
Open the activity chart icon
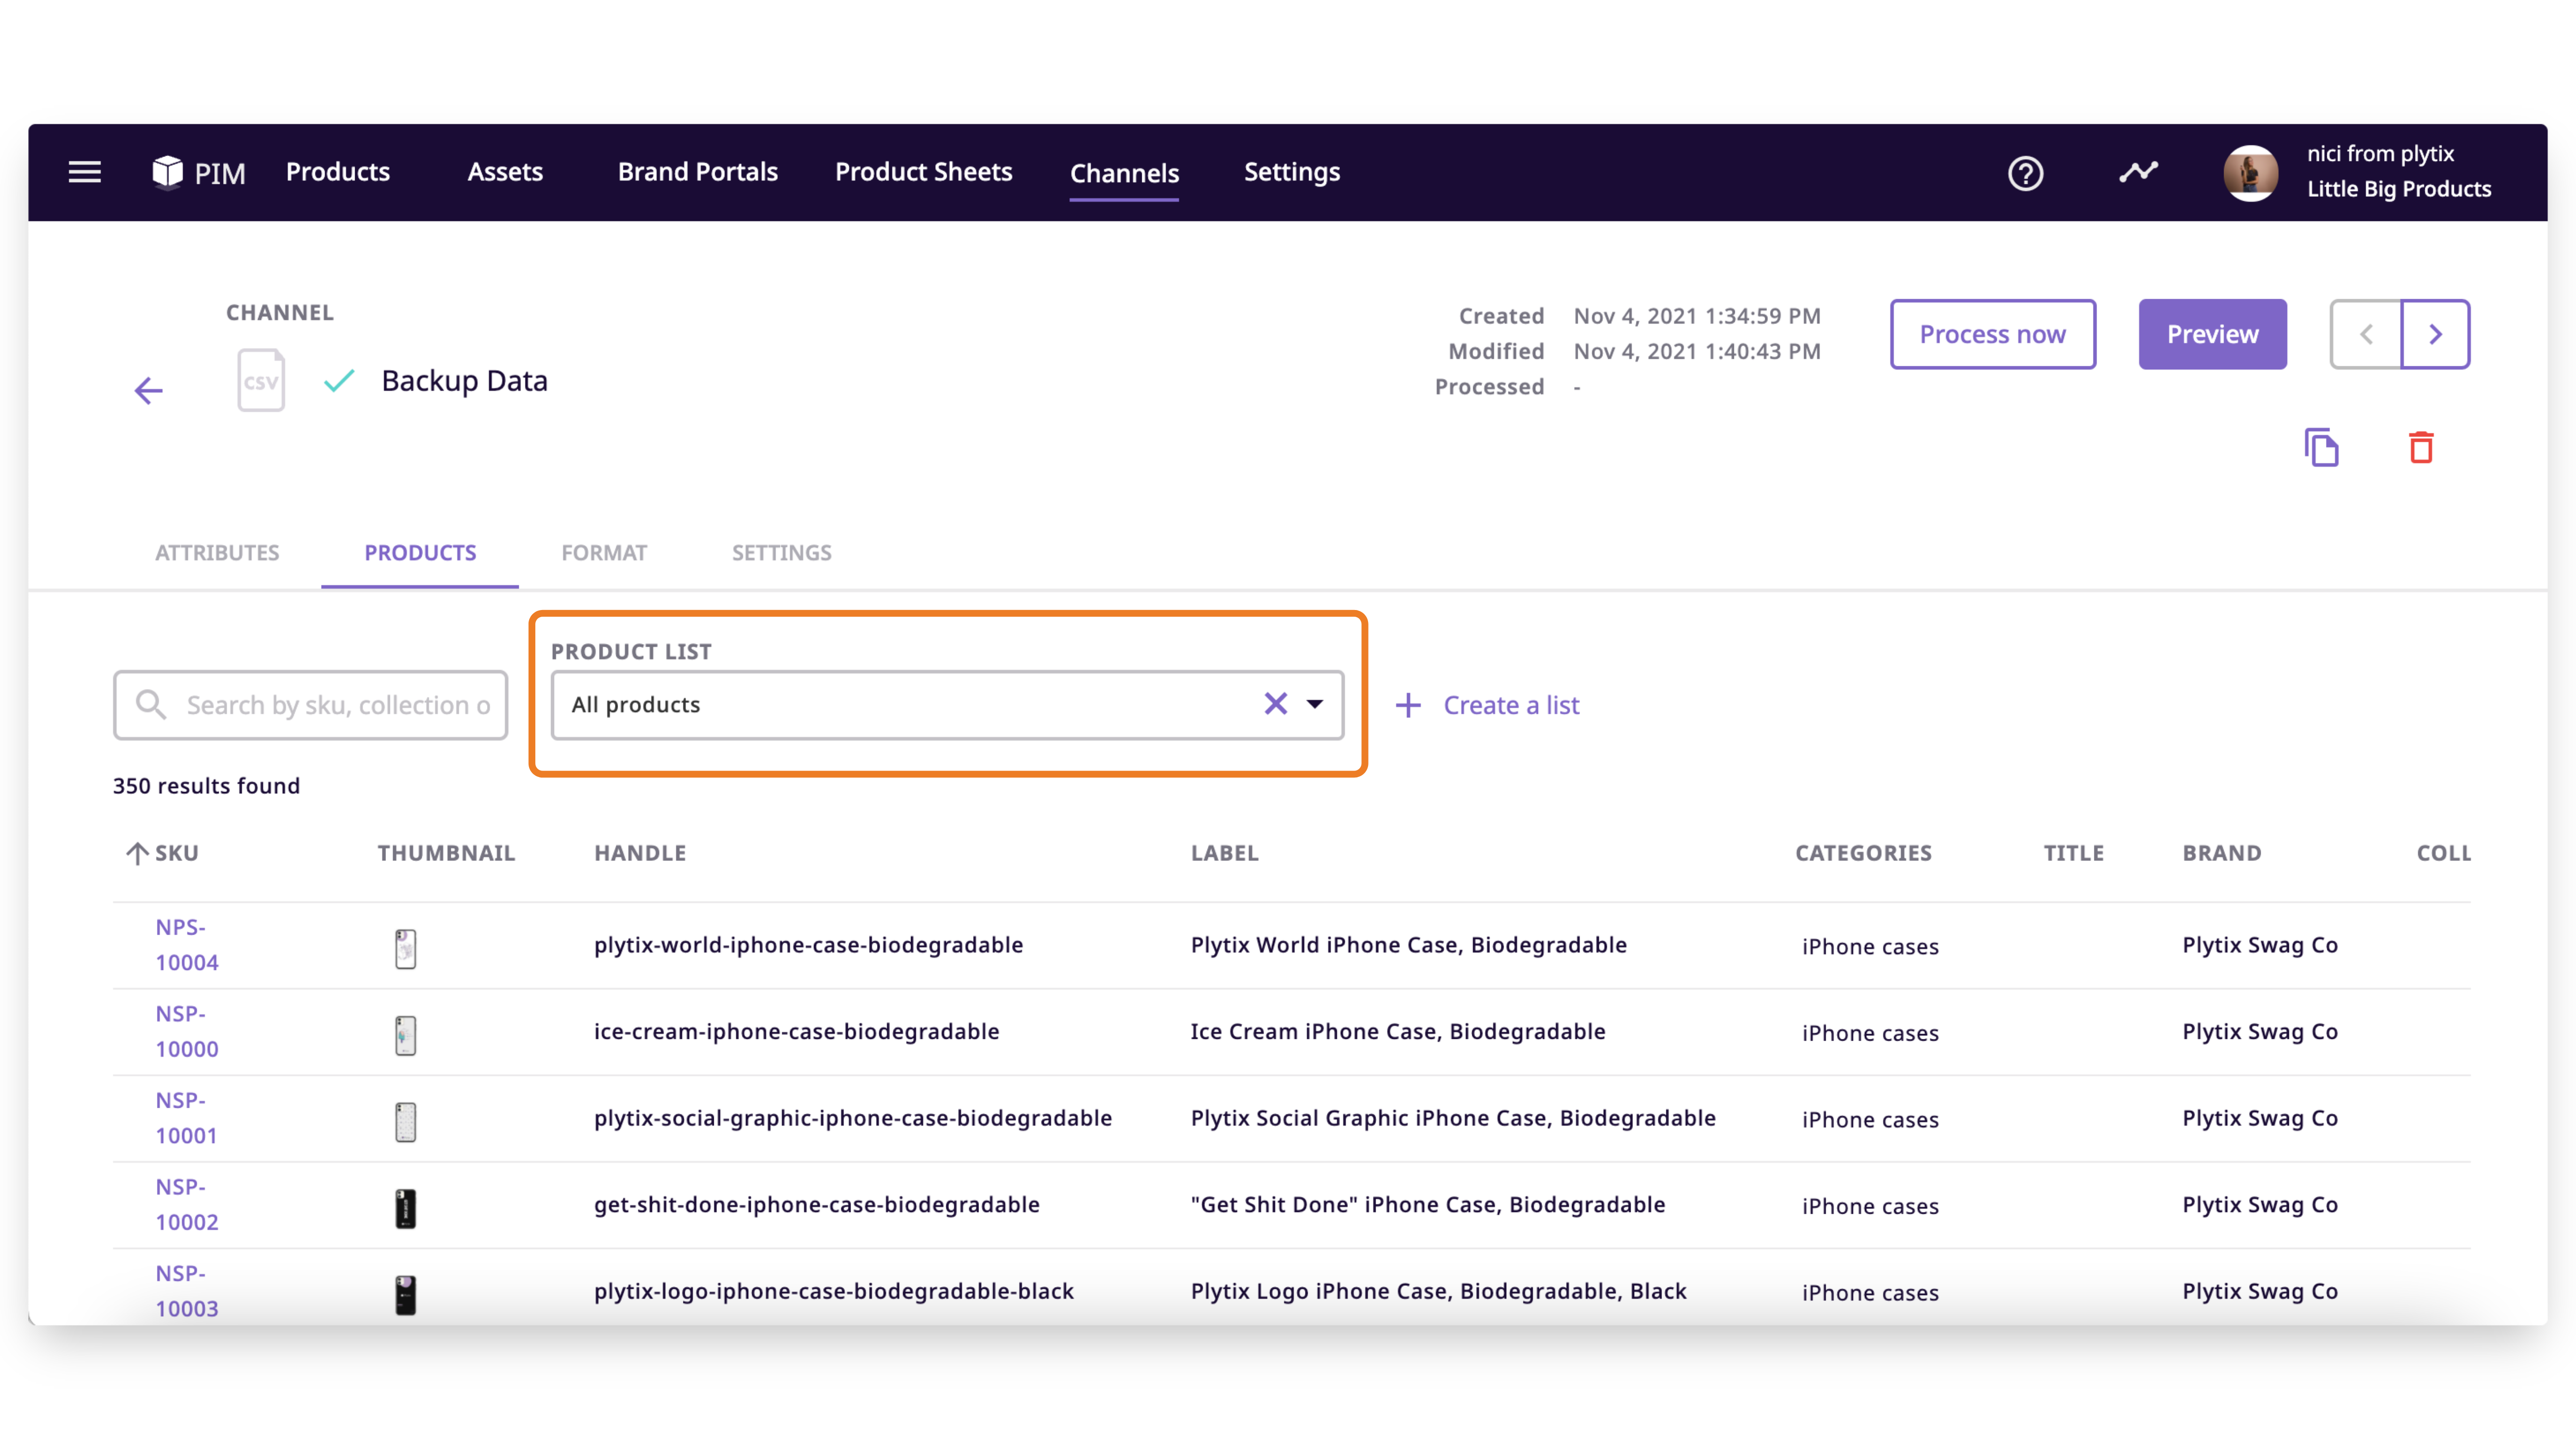pyautogui.click(x=2138, y=172)
